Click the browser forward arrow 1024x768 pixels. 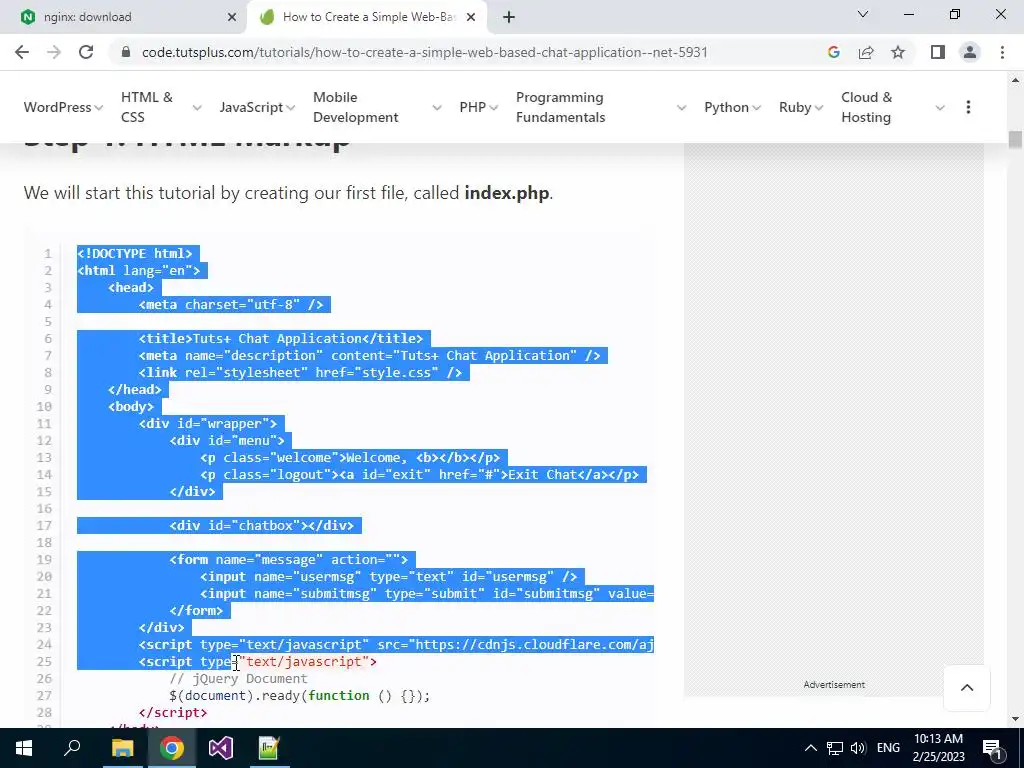pos(54,52)
